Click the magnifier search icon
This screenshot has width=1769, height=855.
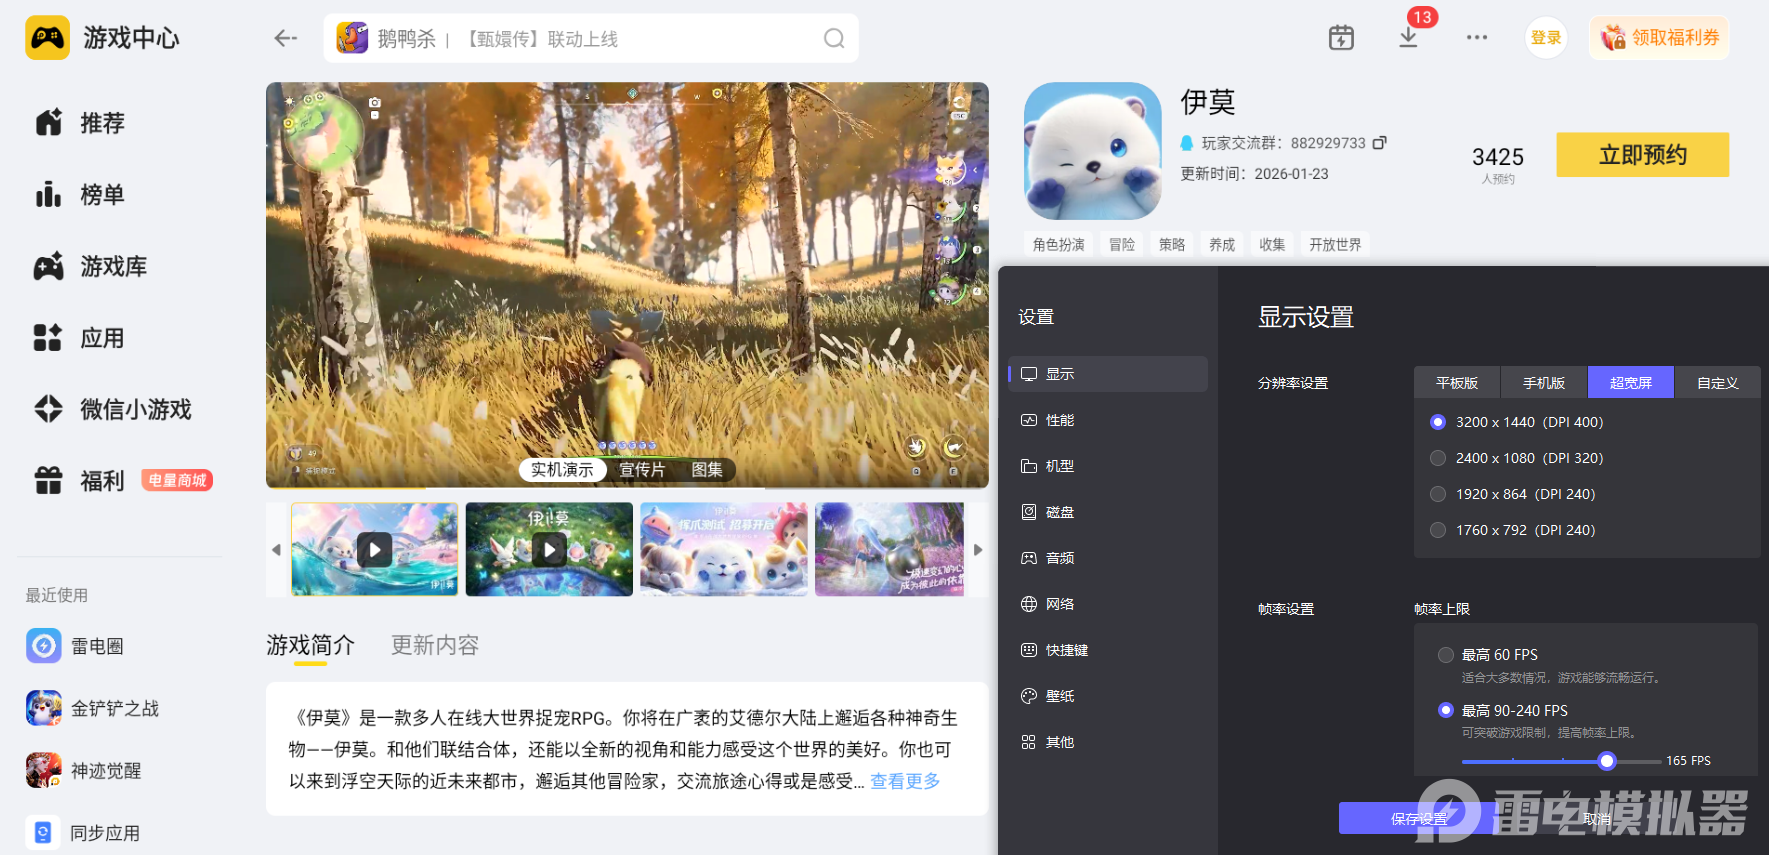pyautogui.click(x=834, y=38)
